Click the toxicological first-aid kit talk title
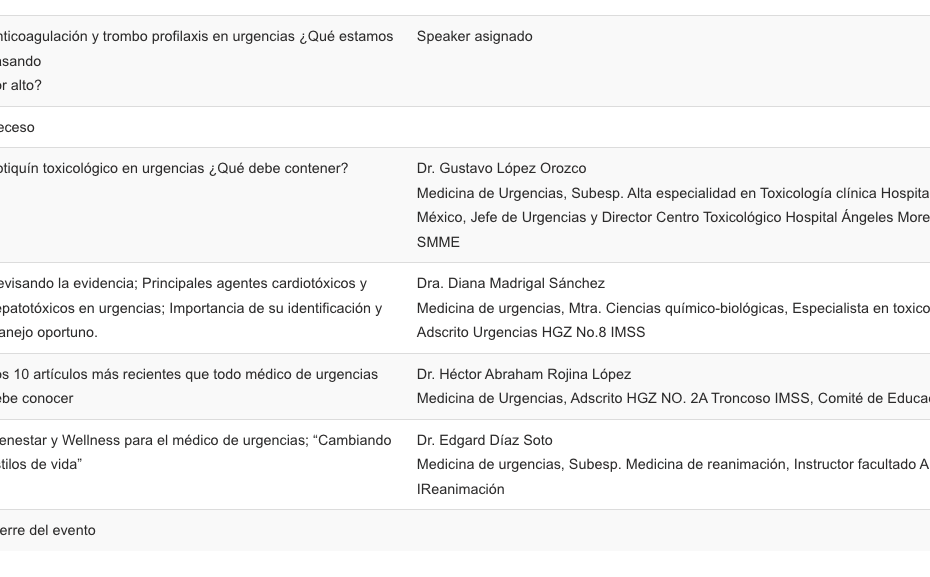The width and height of the screenshot is (930, 577). click(x=174, y=168)
